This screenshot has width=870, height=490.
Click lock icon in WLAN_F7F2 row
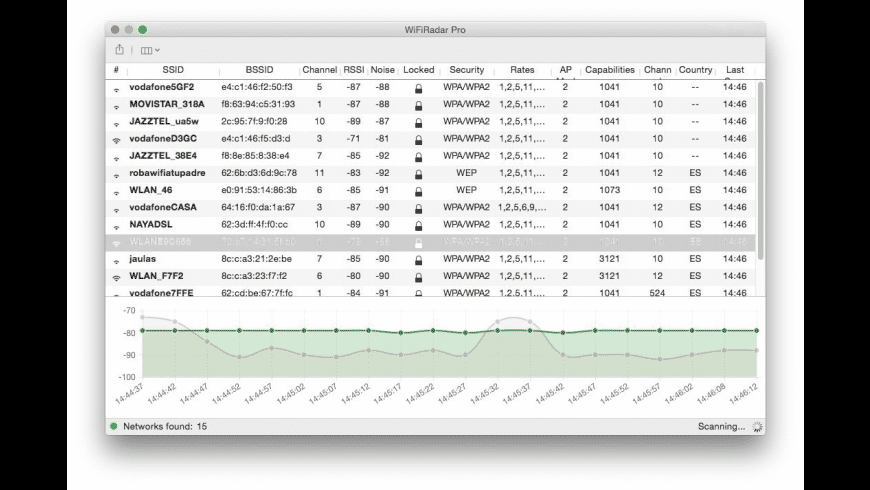point(418,277)
